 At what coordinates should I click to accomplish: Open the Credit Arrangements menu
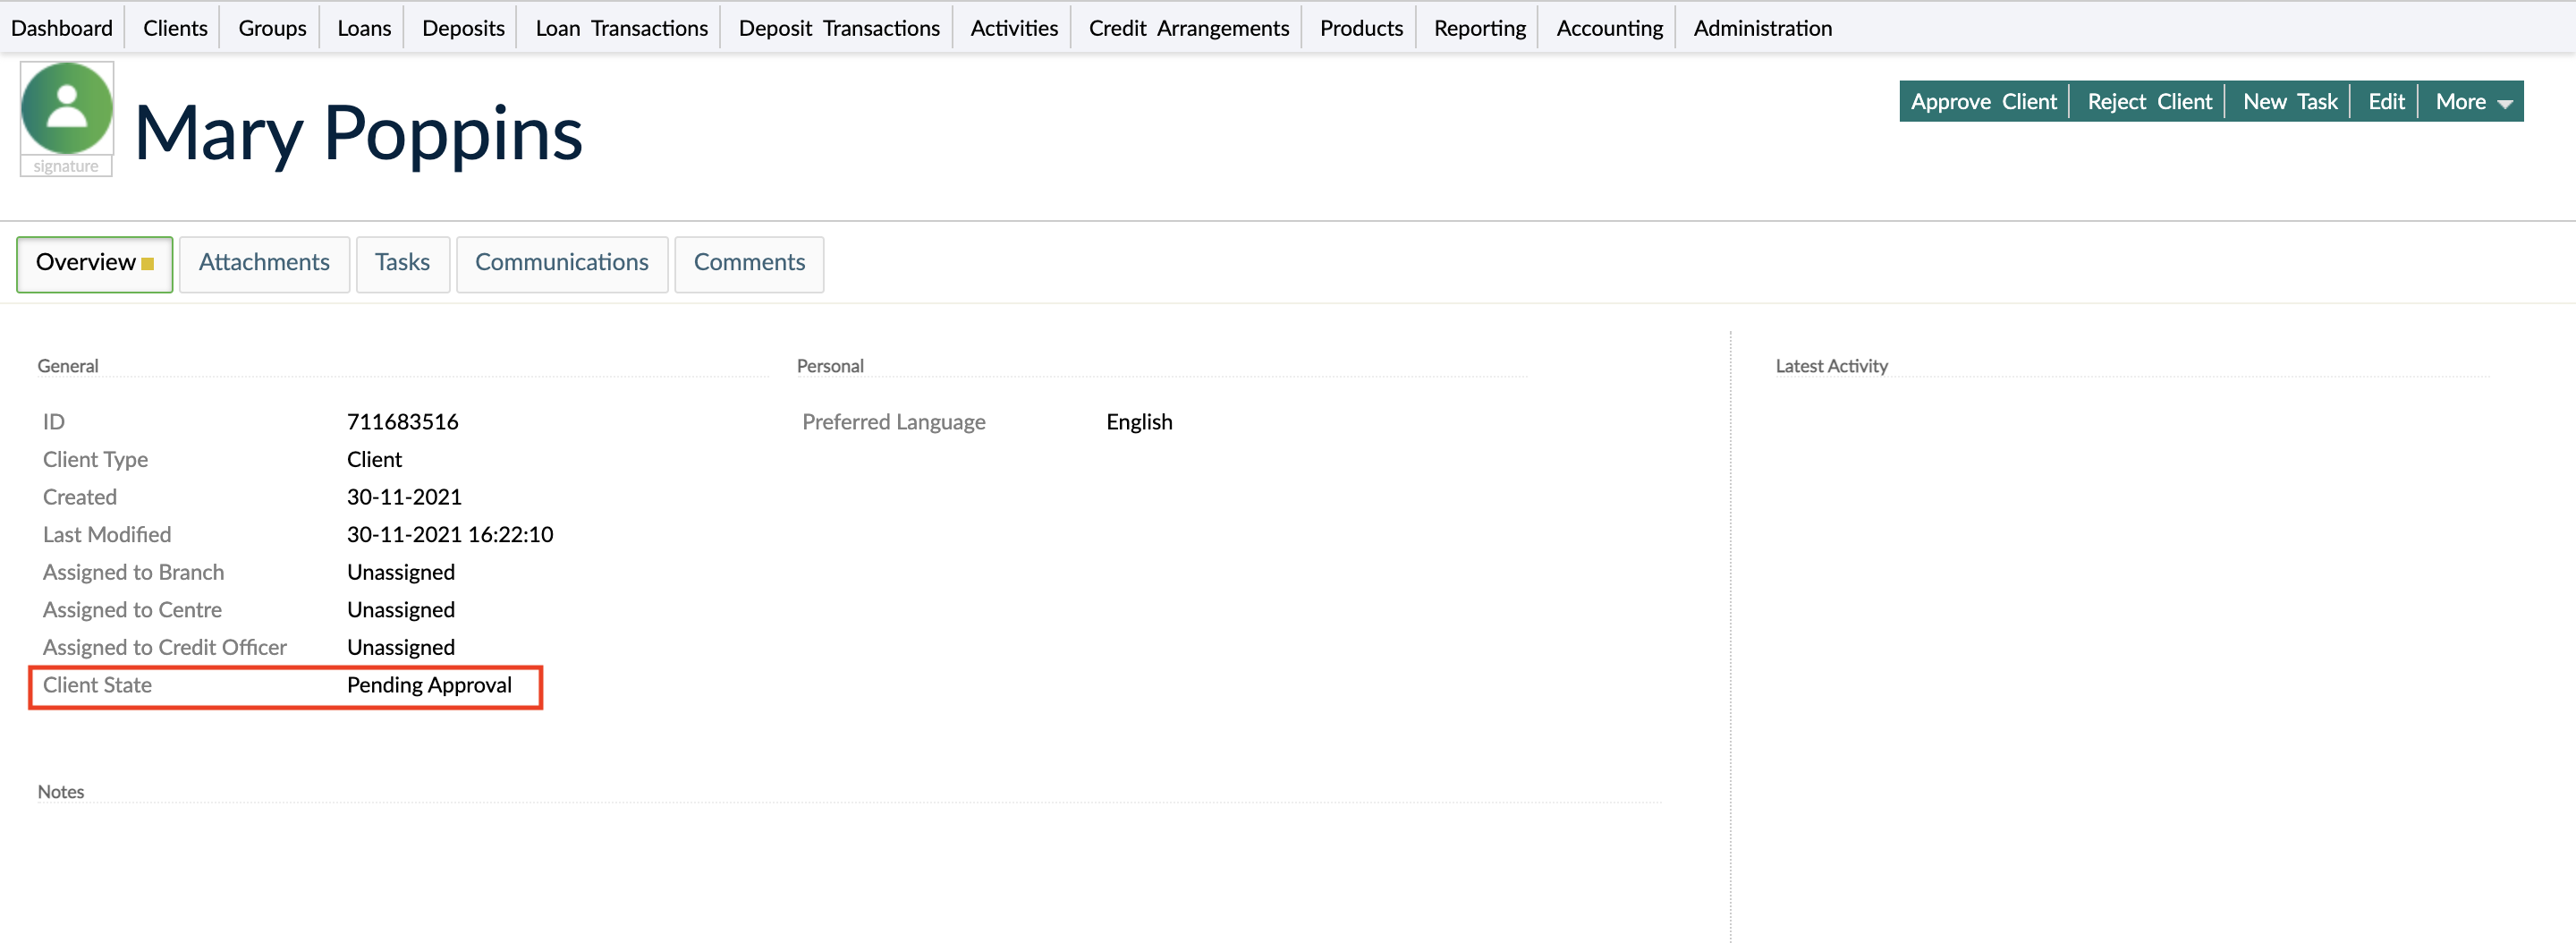click(x=1186, y=27)
